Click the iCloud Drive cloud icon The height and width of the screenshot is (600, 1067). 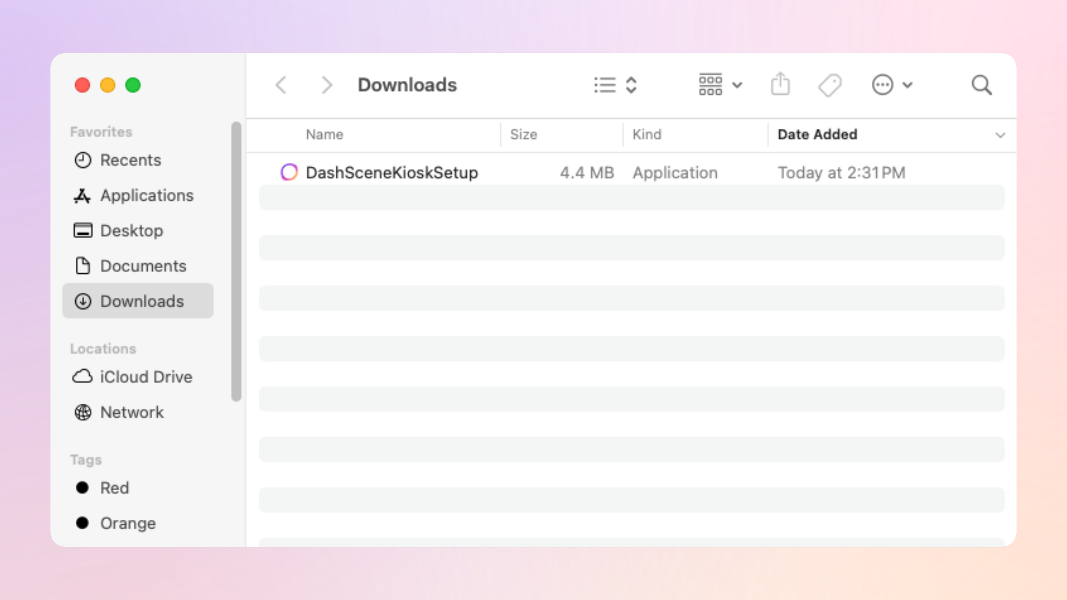pos(82,376)
